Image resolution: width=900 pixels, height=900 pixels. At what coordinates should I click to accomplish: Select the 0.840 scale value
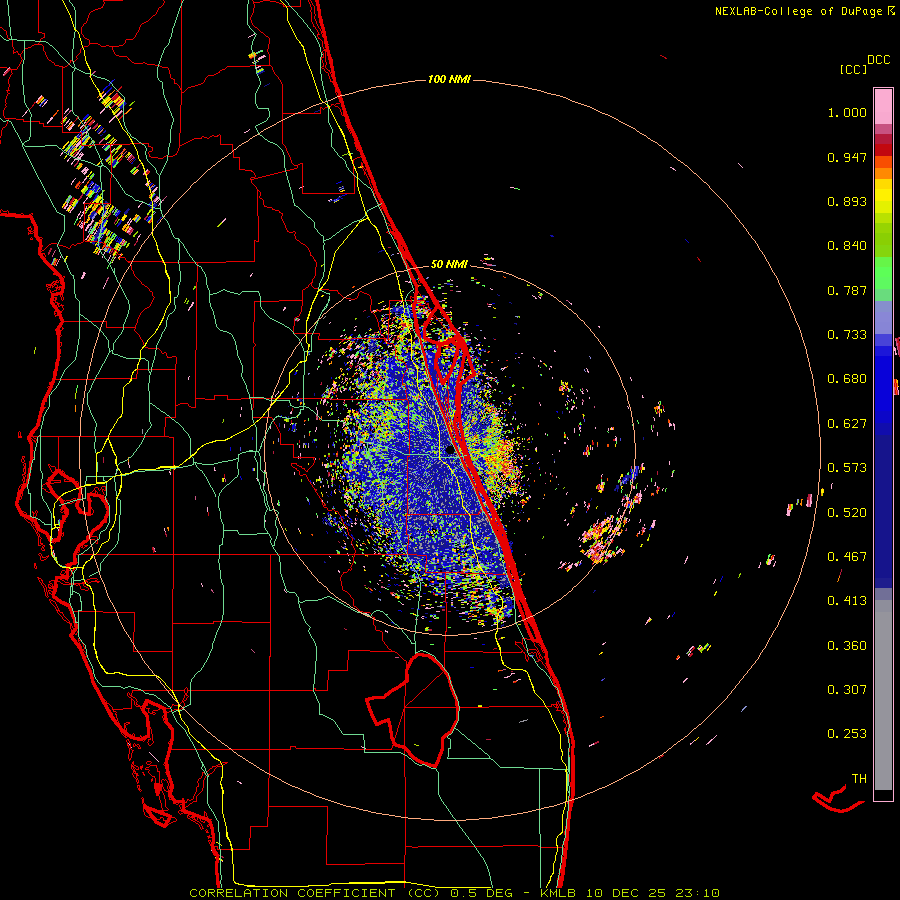click(x=847, y=246)
